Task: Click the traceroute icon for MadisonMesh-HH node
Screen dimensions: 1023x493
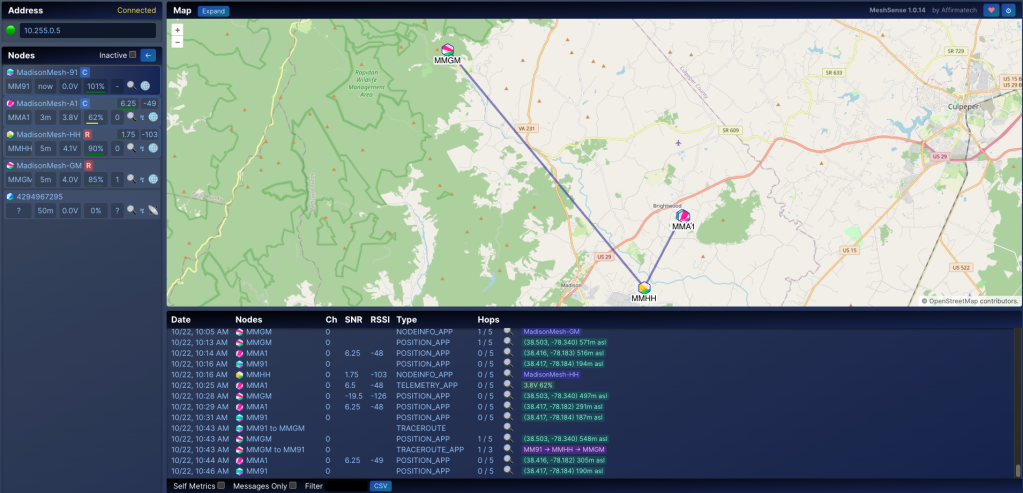Action: [142, 149]
